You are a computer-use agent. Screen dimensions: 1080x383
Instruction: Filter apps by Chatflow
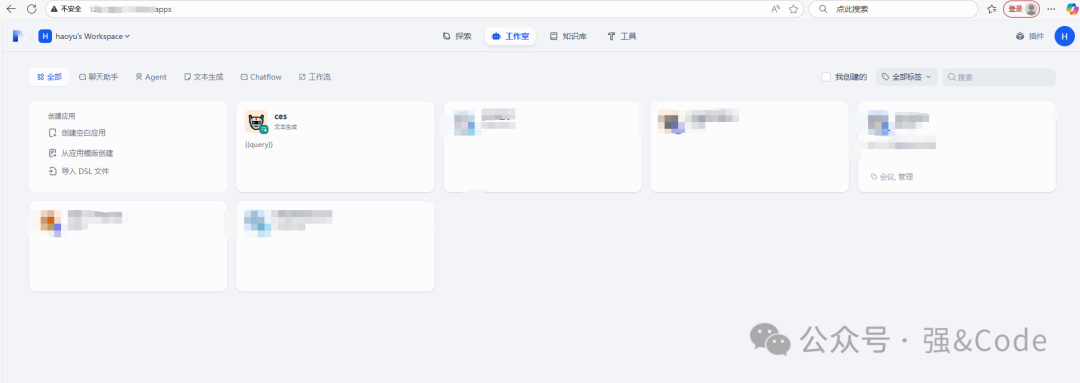(261, 77)
